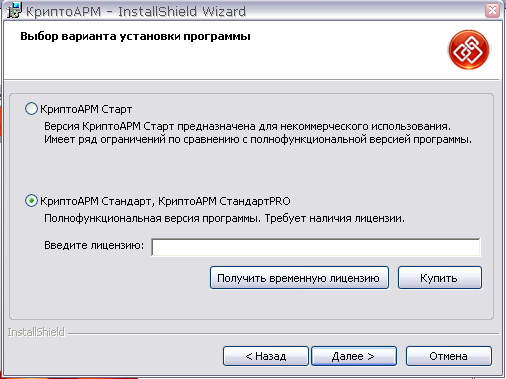Click the Введите лицензию label
506x379 pixels.
pos(94,245)
